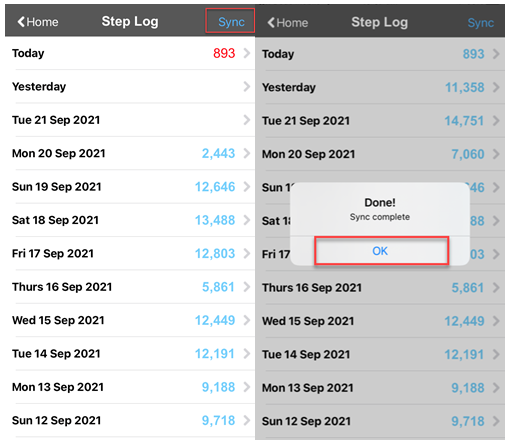
Task: Open the Tue 21 Sep 2021 entry showing 14,751
Action: pyautogui.click(x=380, y=121)
